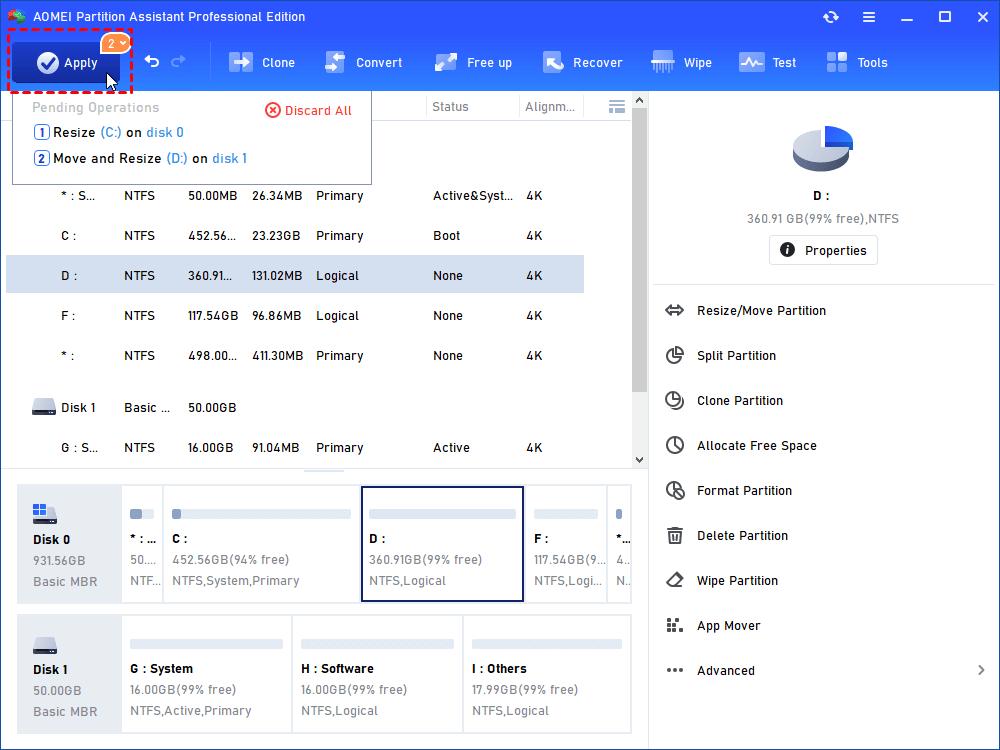Click the Apply button

point(66,62)
